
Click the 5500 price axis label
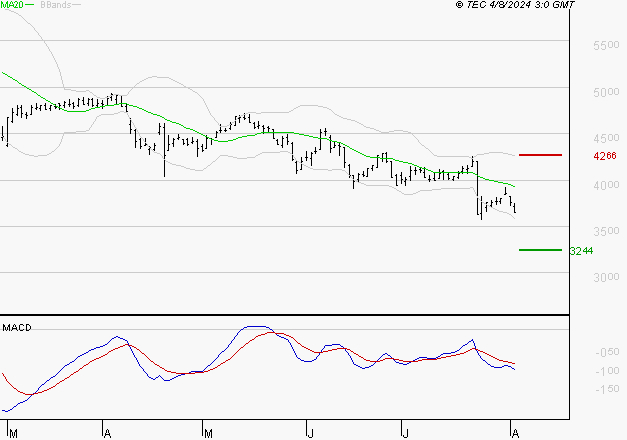click(606, 46)
